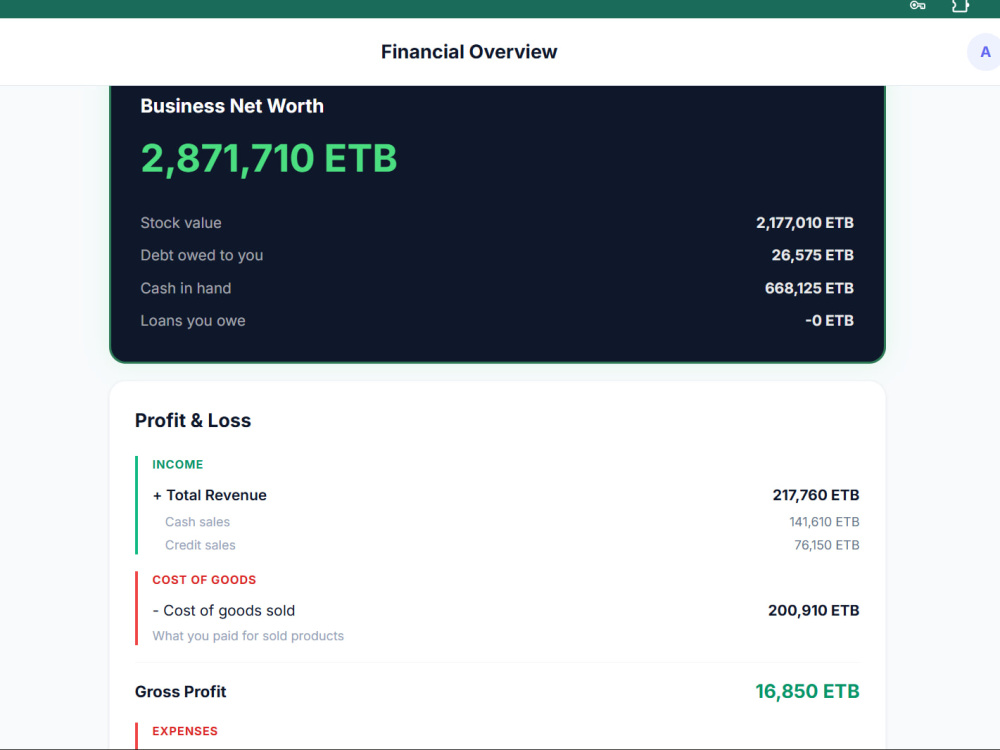Click the COST OF GOODS section label
This screenshot has height=750, width=1000.
(204, 580)
